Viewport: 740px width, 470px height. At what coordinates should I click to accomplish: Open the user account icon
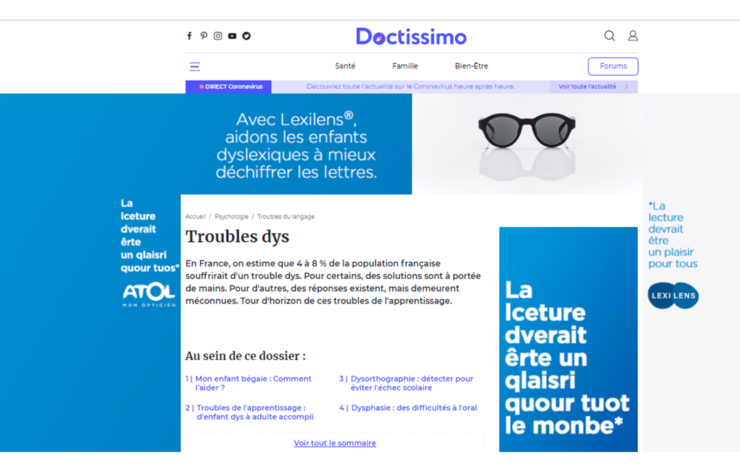pos(632,36)
